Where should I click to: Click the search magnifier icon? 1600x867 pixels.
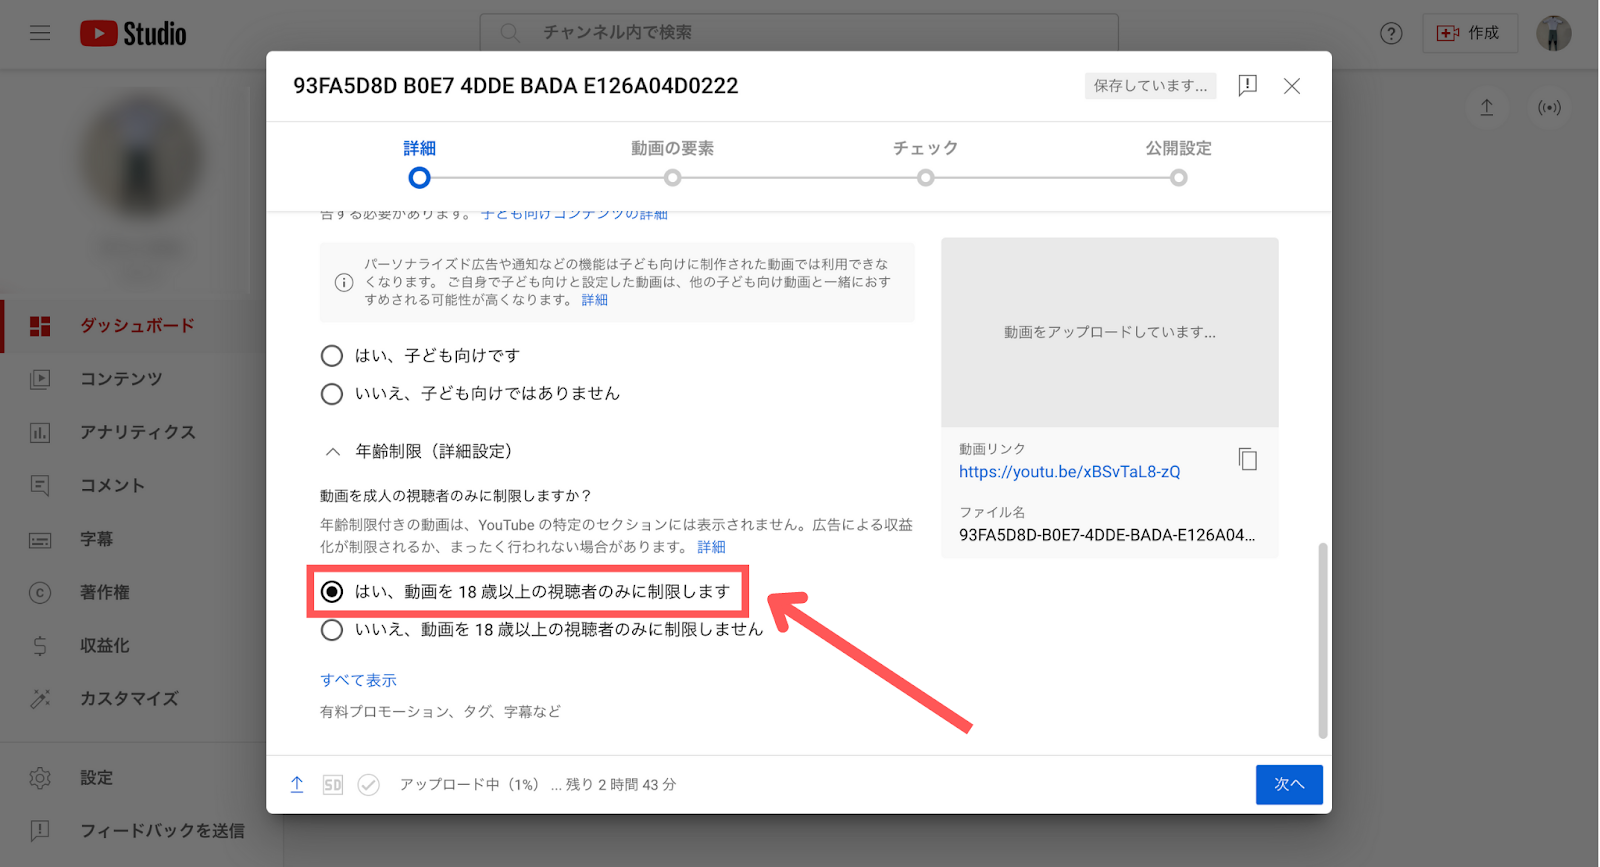pyautogui.click(x=510, y=33)
